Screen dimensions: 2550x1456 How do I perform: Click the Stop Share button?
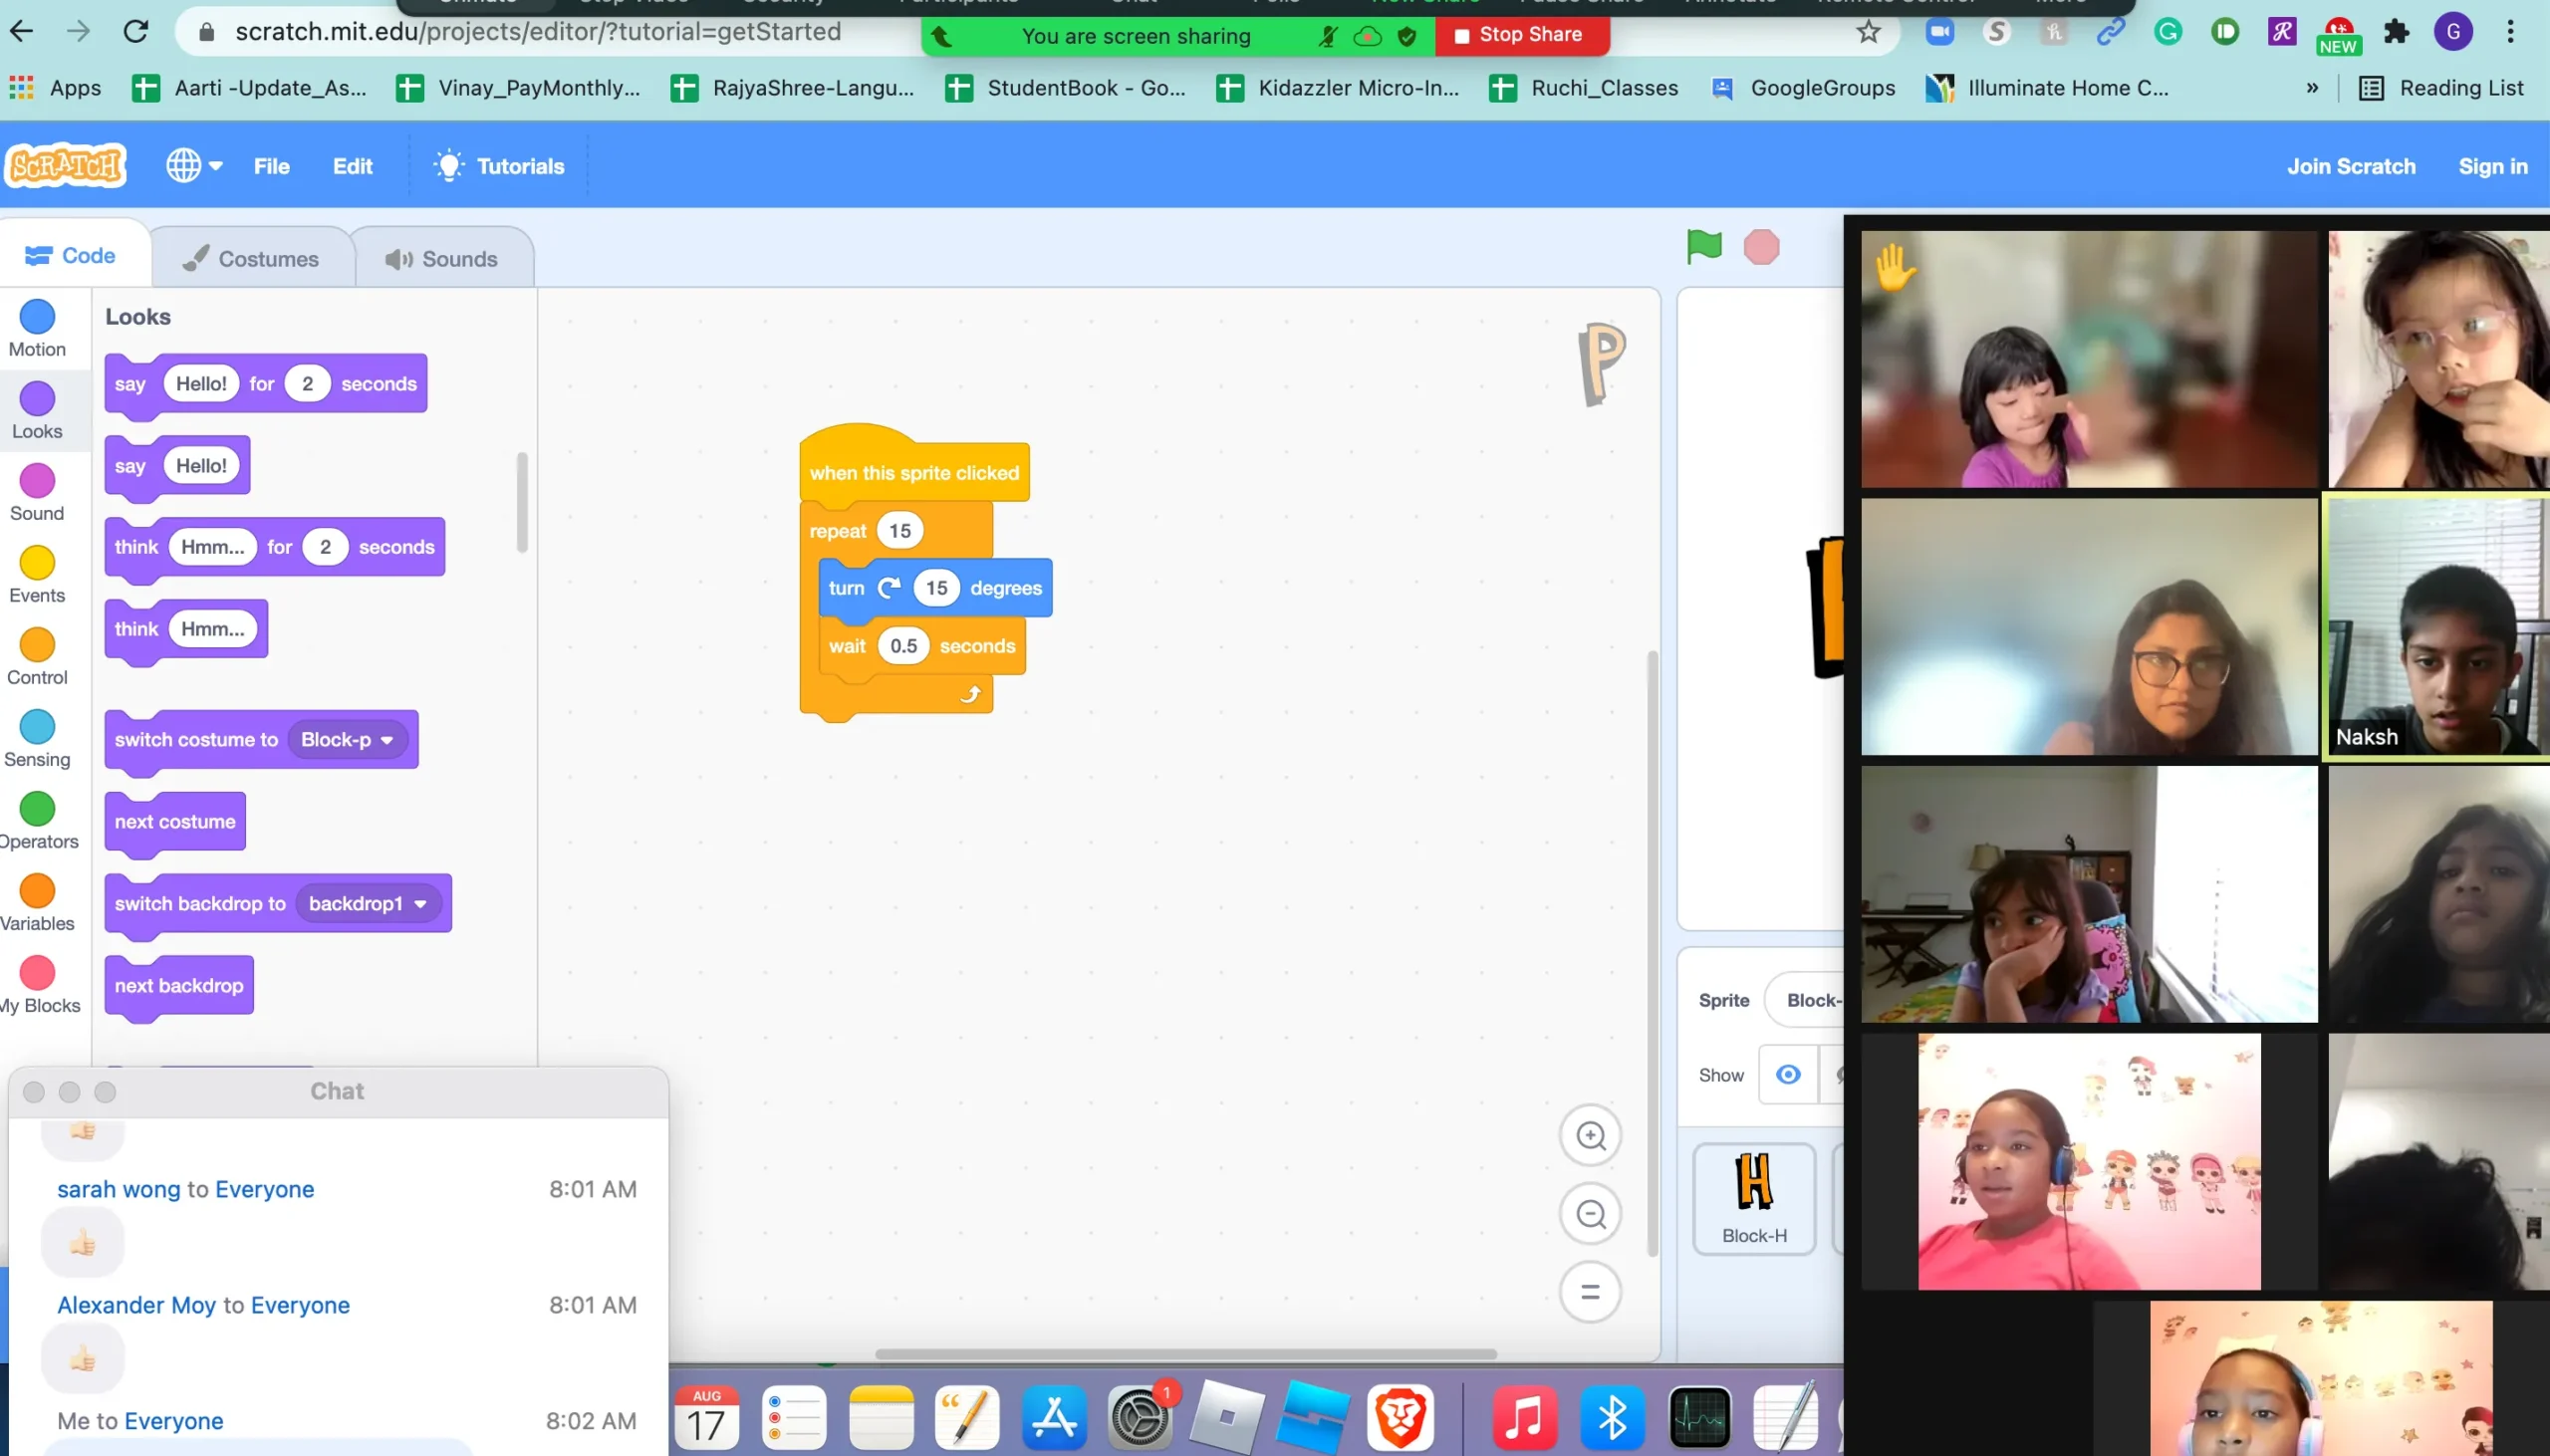(1521, 35)
